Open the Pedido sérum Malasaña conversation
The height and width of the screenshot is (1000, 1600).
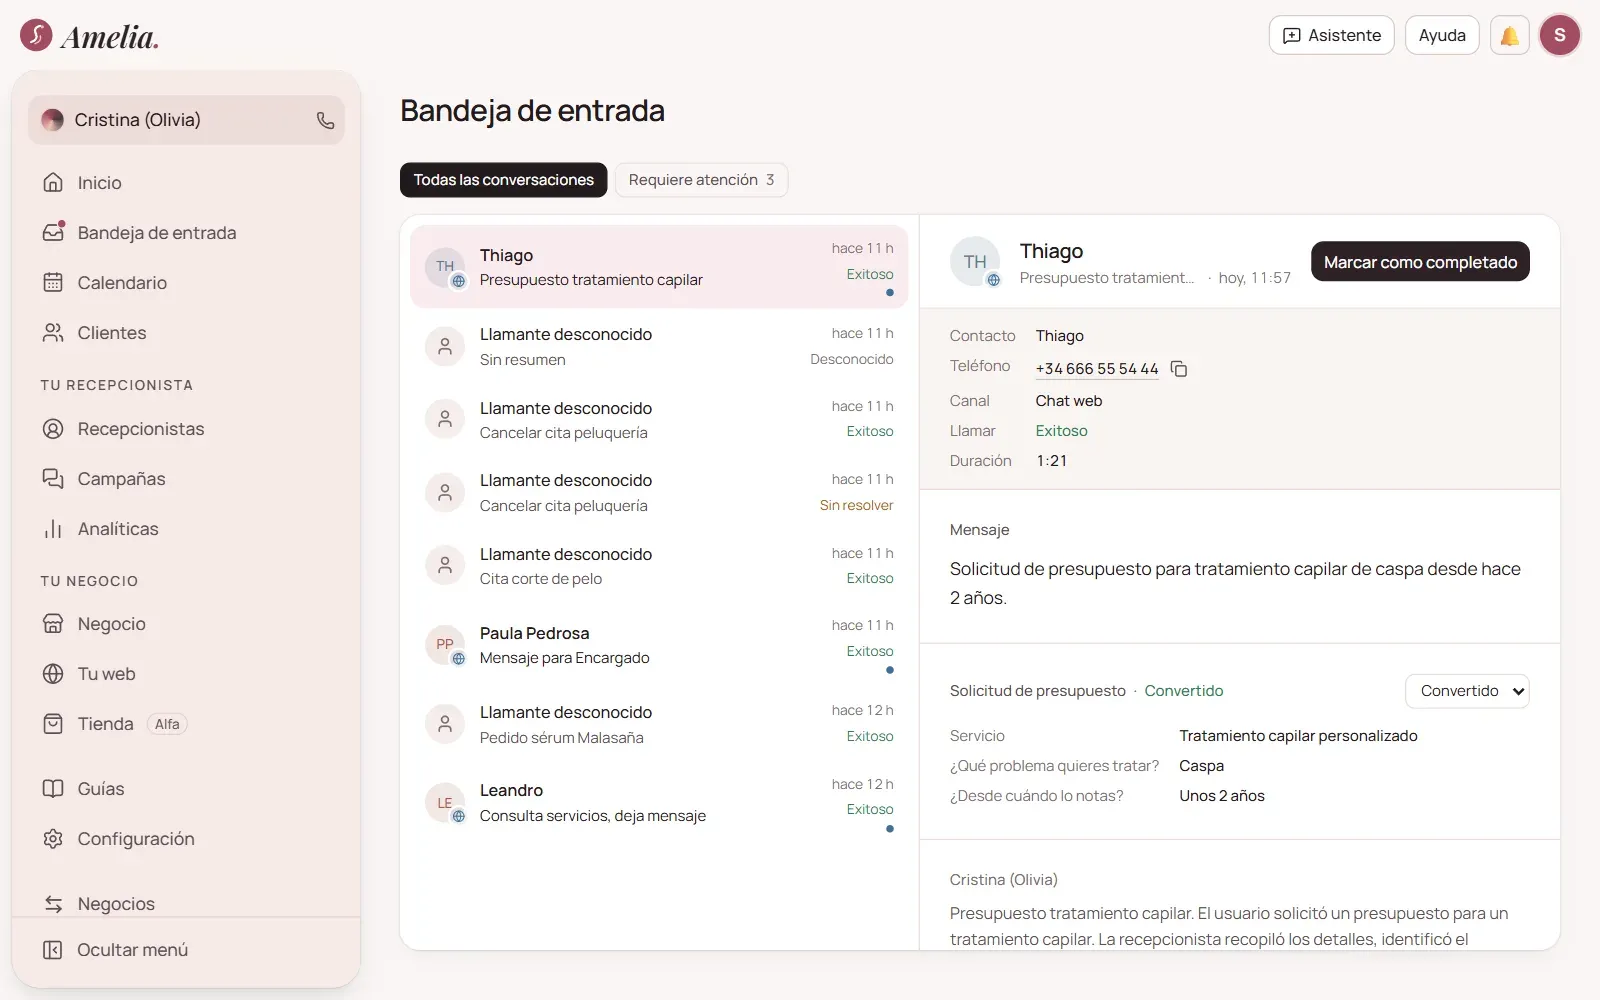pos(659,724)
